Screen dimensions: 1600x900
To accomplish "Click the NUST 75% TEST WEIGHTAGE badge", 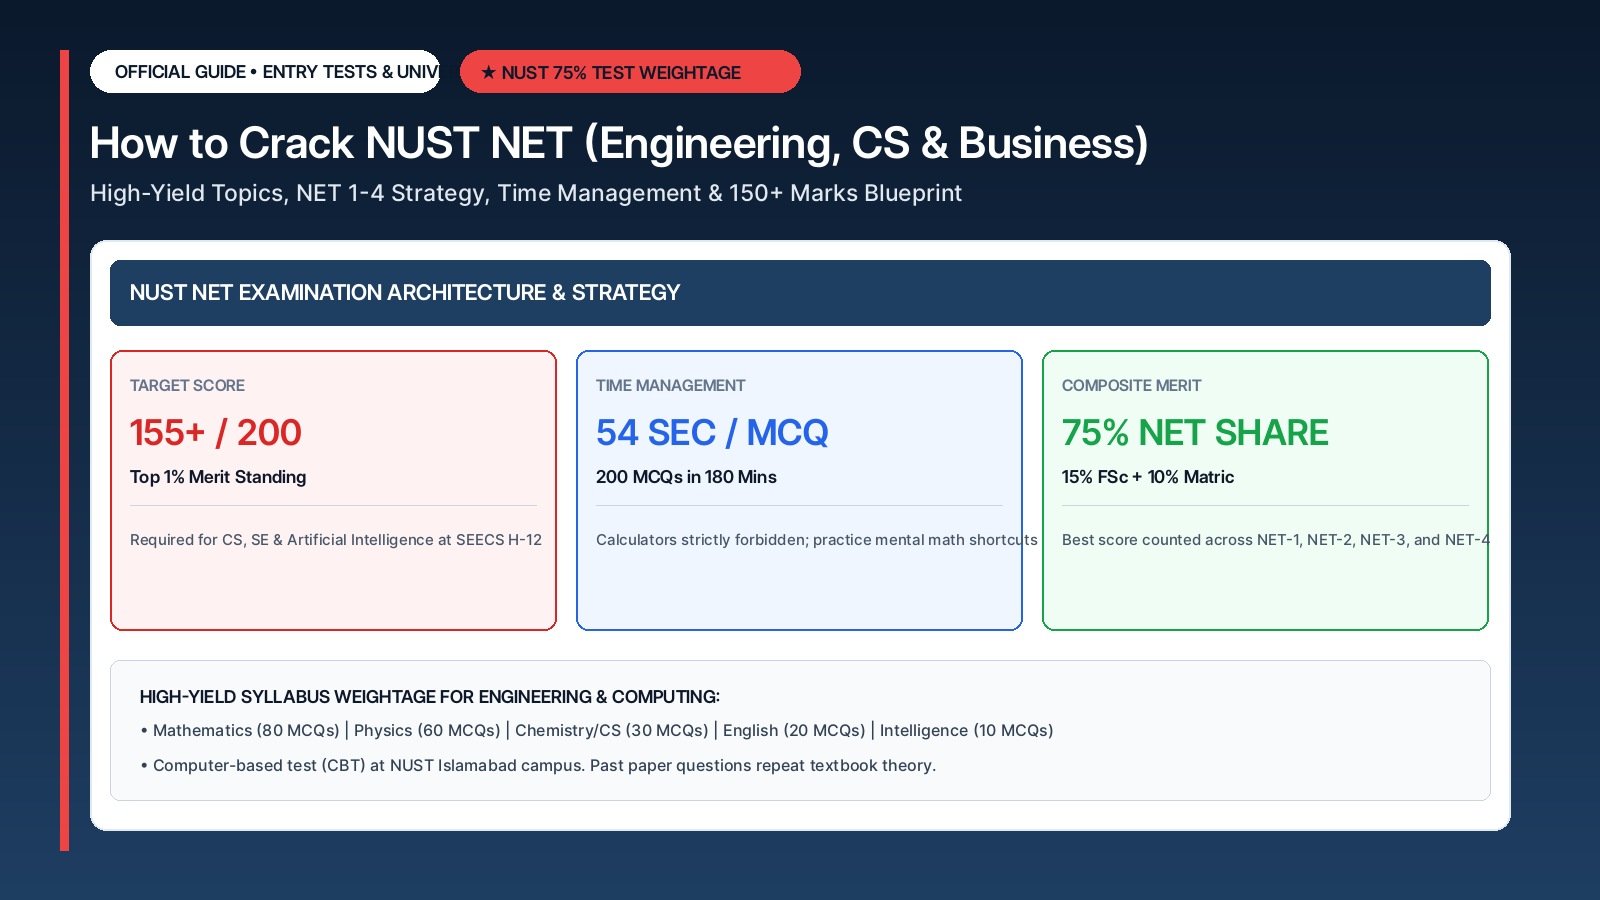I will tap(630, 72).
